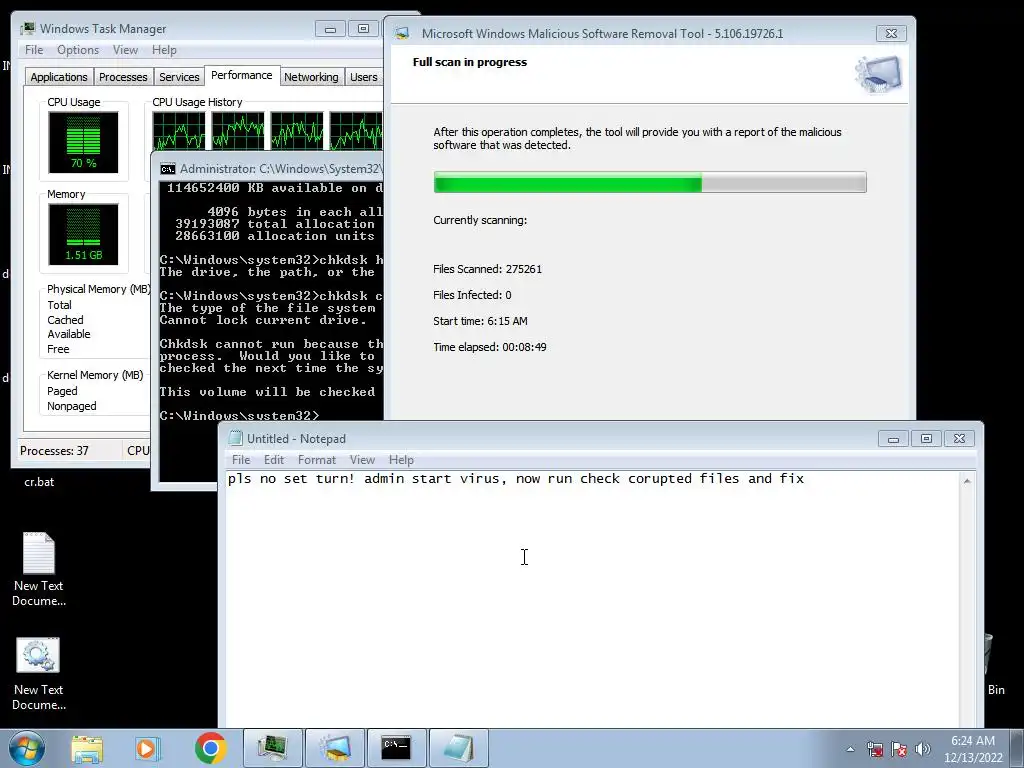Click the Removal Tool title bar icon

pos(403,33)
